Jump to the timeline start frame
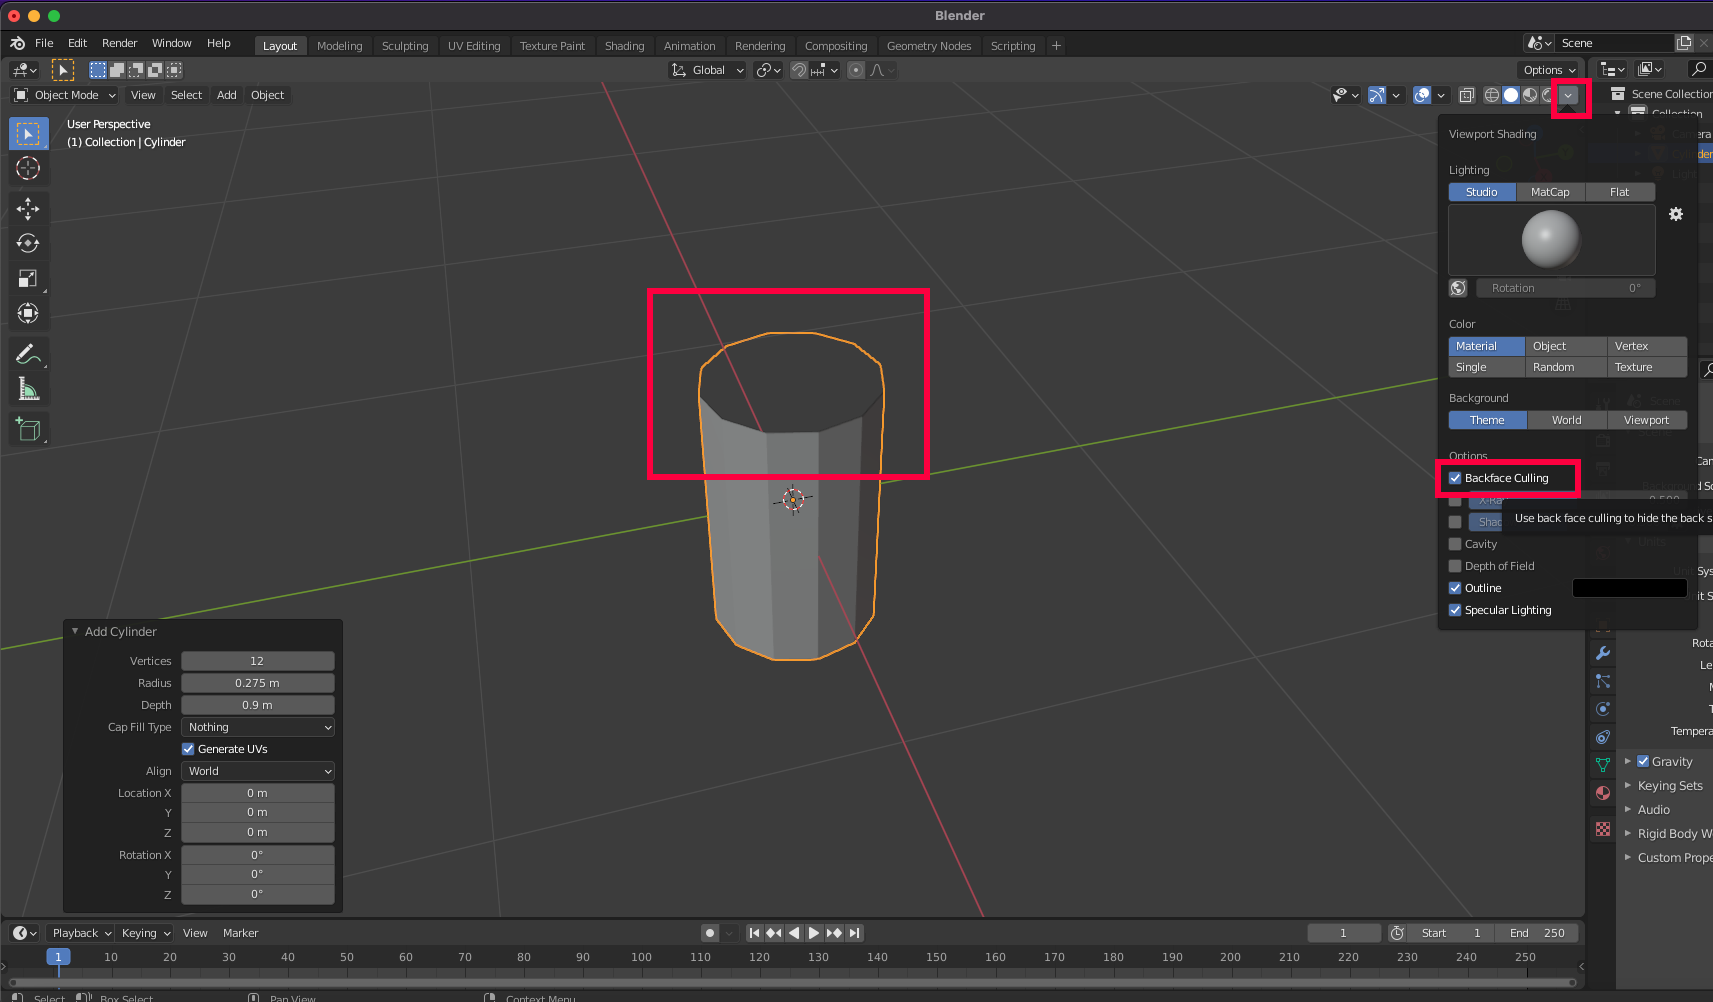This screenshot has height=1002, width=1713. [x=755, y=933]
